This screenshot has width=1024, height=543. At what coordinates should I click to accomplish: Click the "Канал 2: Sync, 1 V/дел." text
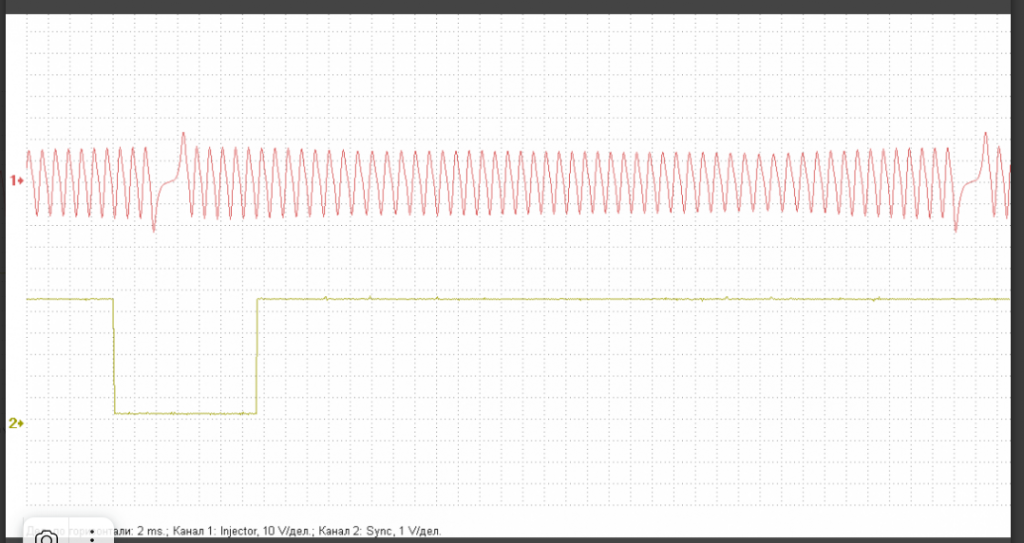pos(380,531)
